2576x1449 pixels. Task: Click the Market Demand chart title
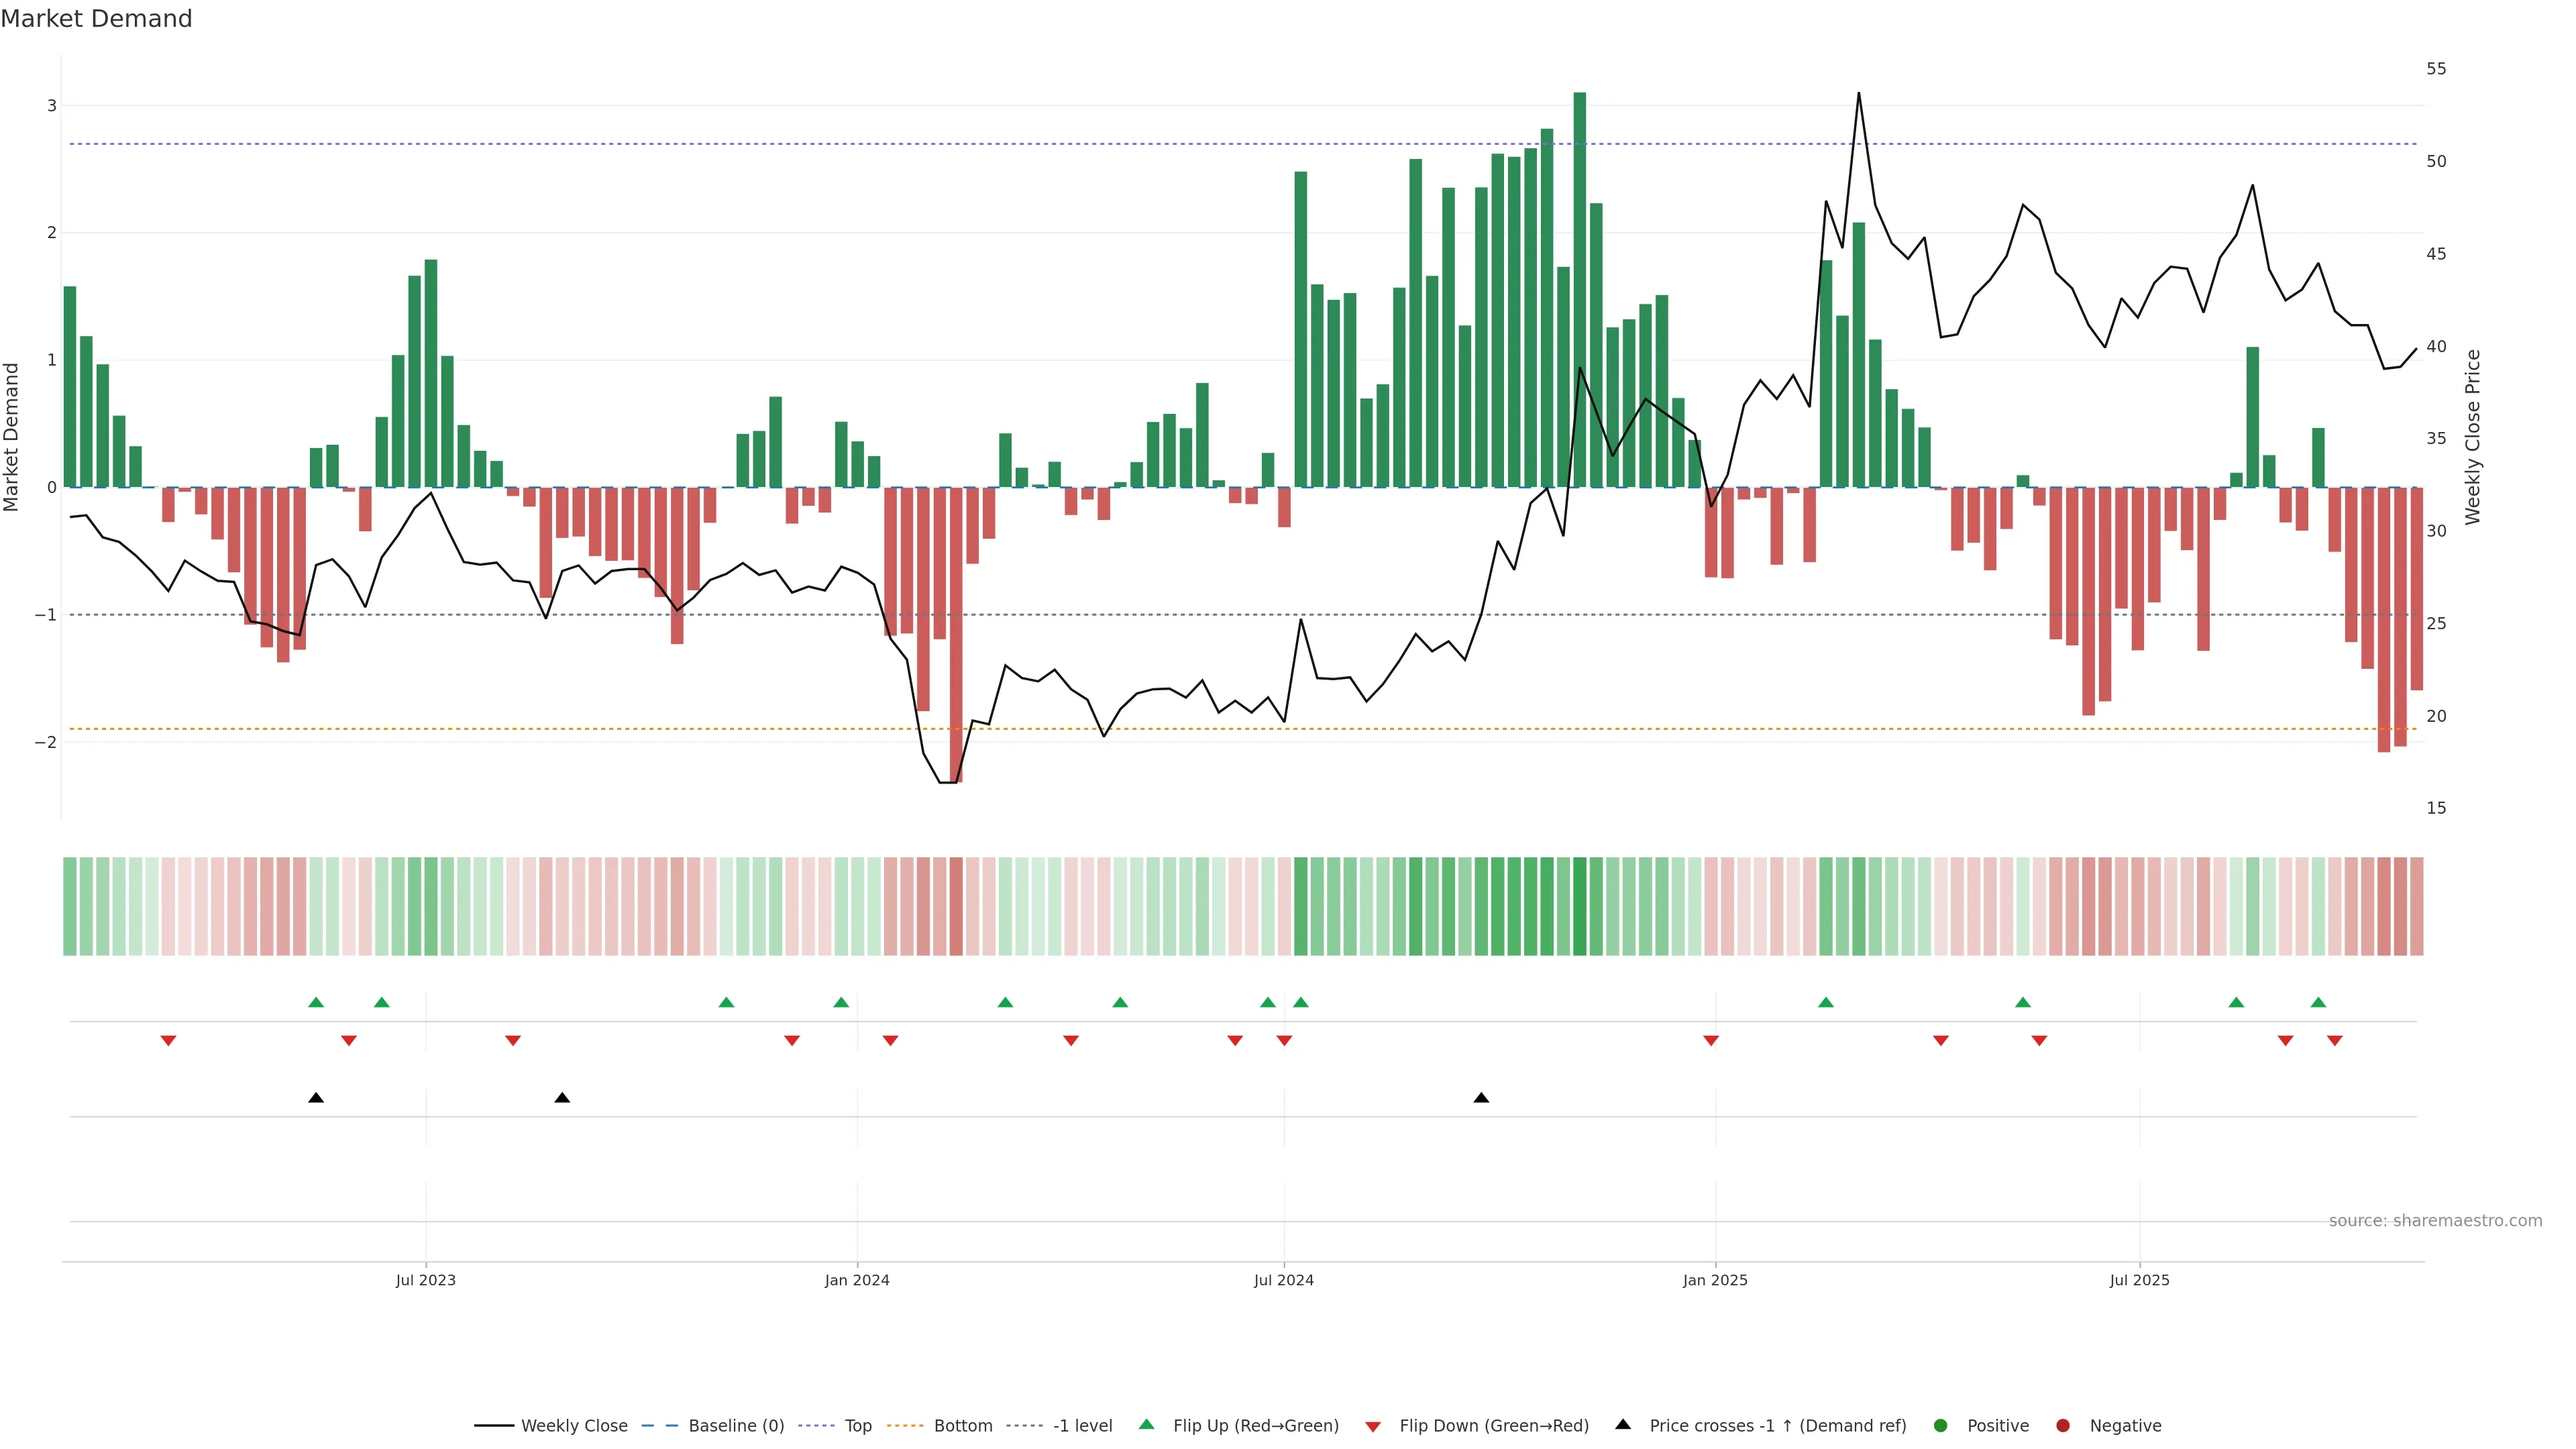click(x=96, y=19)
